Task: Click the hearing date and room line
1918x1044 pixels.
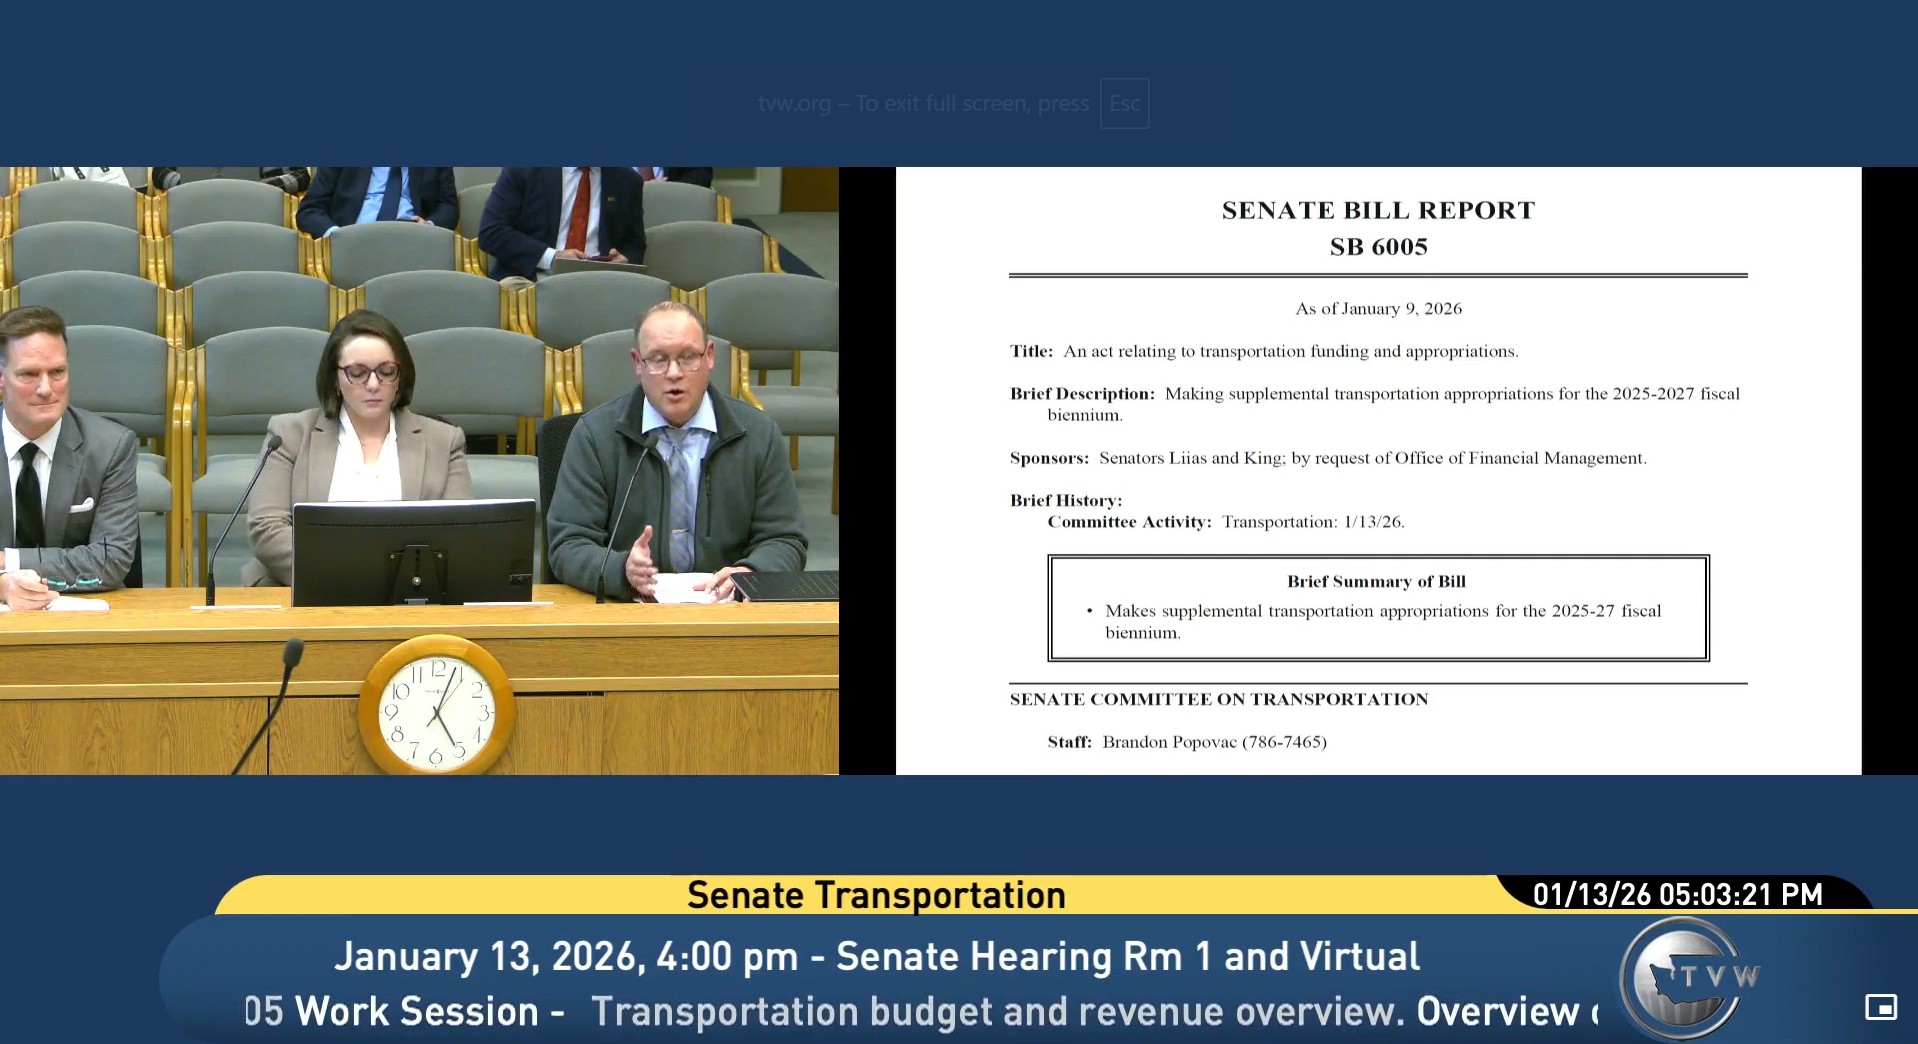Action: [x=876, y=957]
